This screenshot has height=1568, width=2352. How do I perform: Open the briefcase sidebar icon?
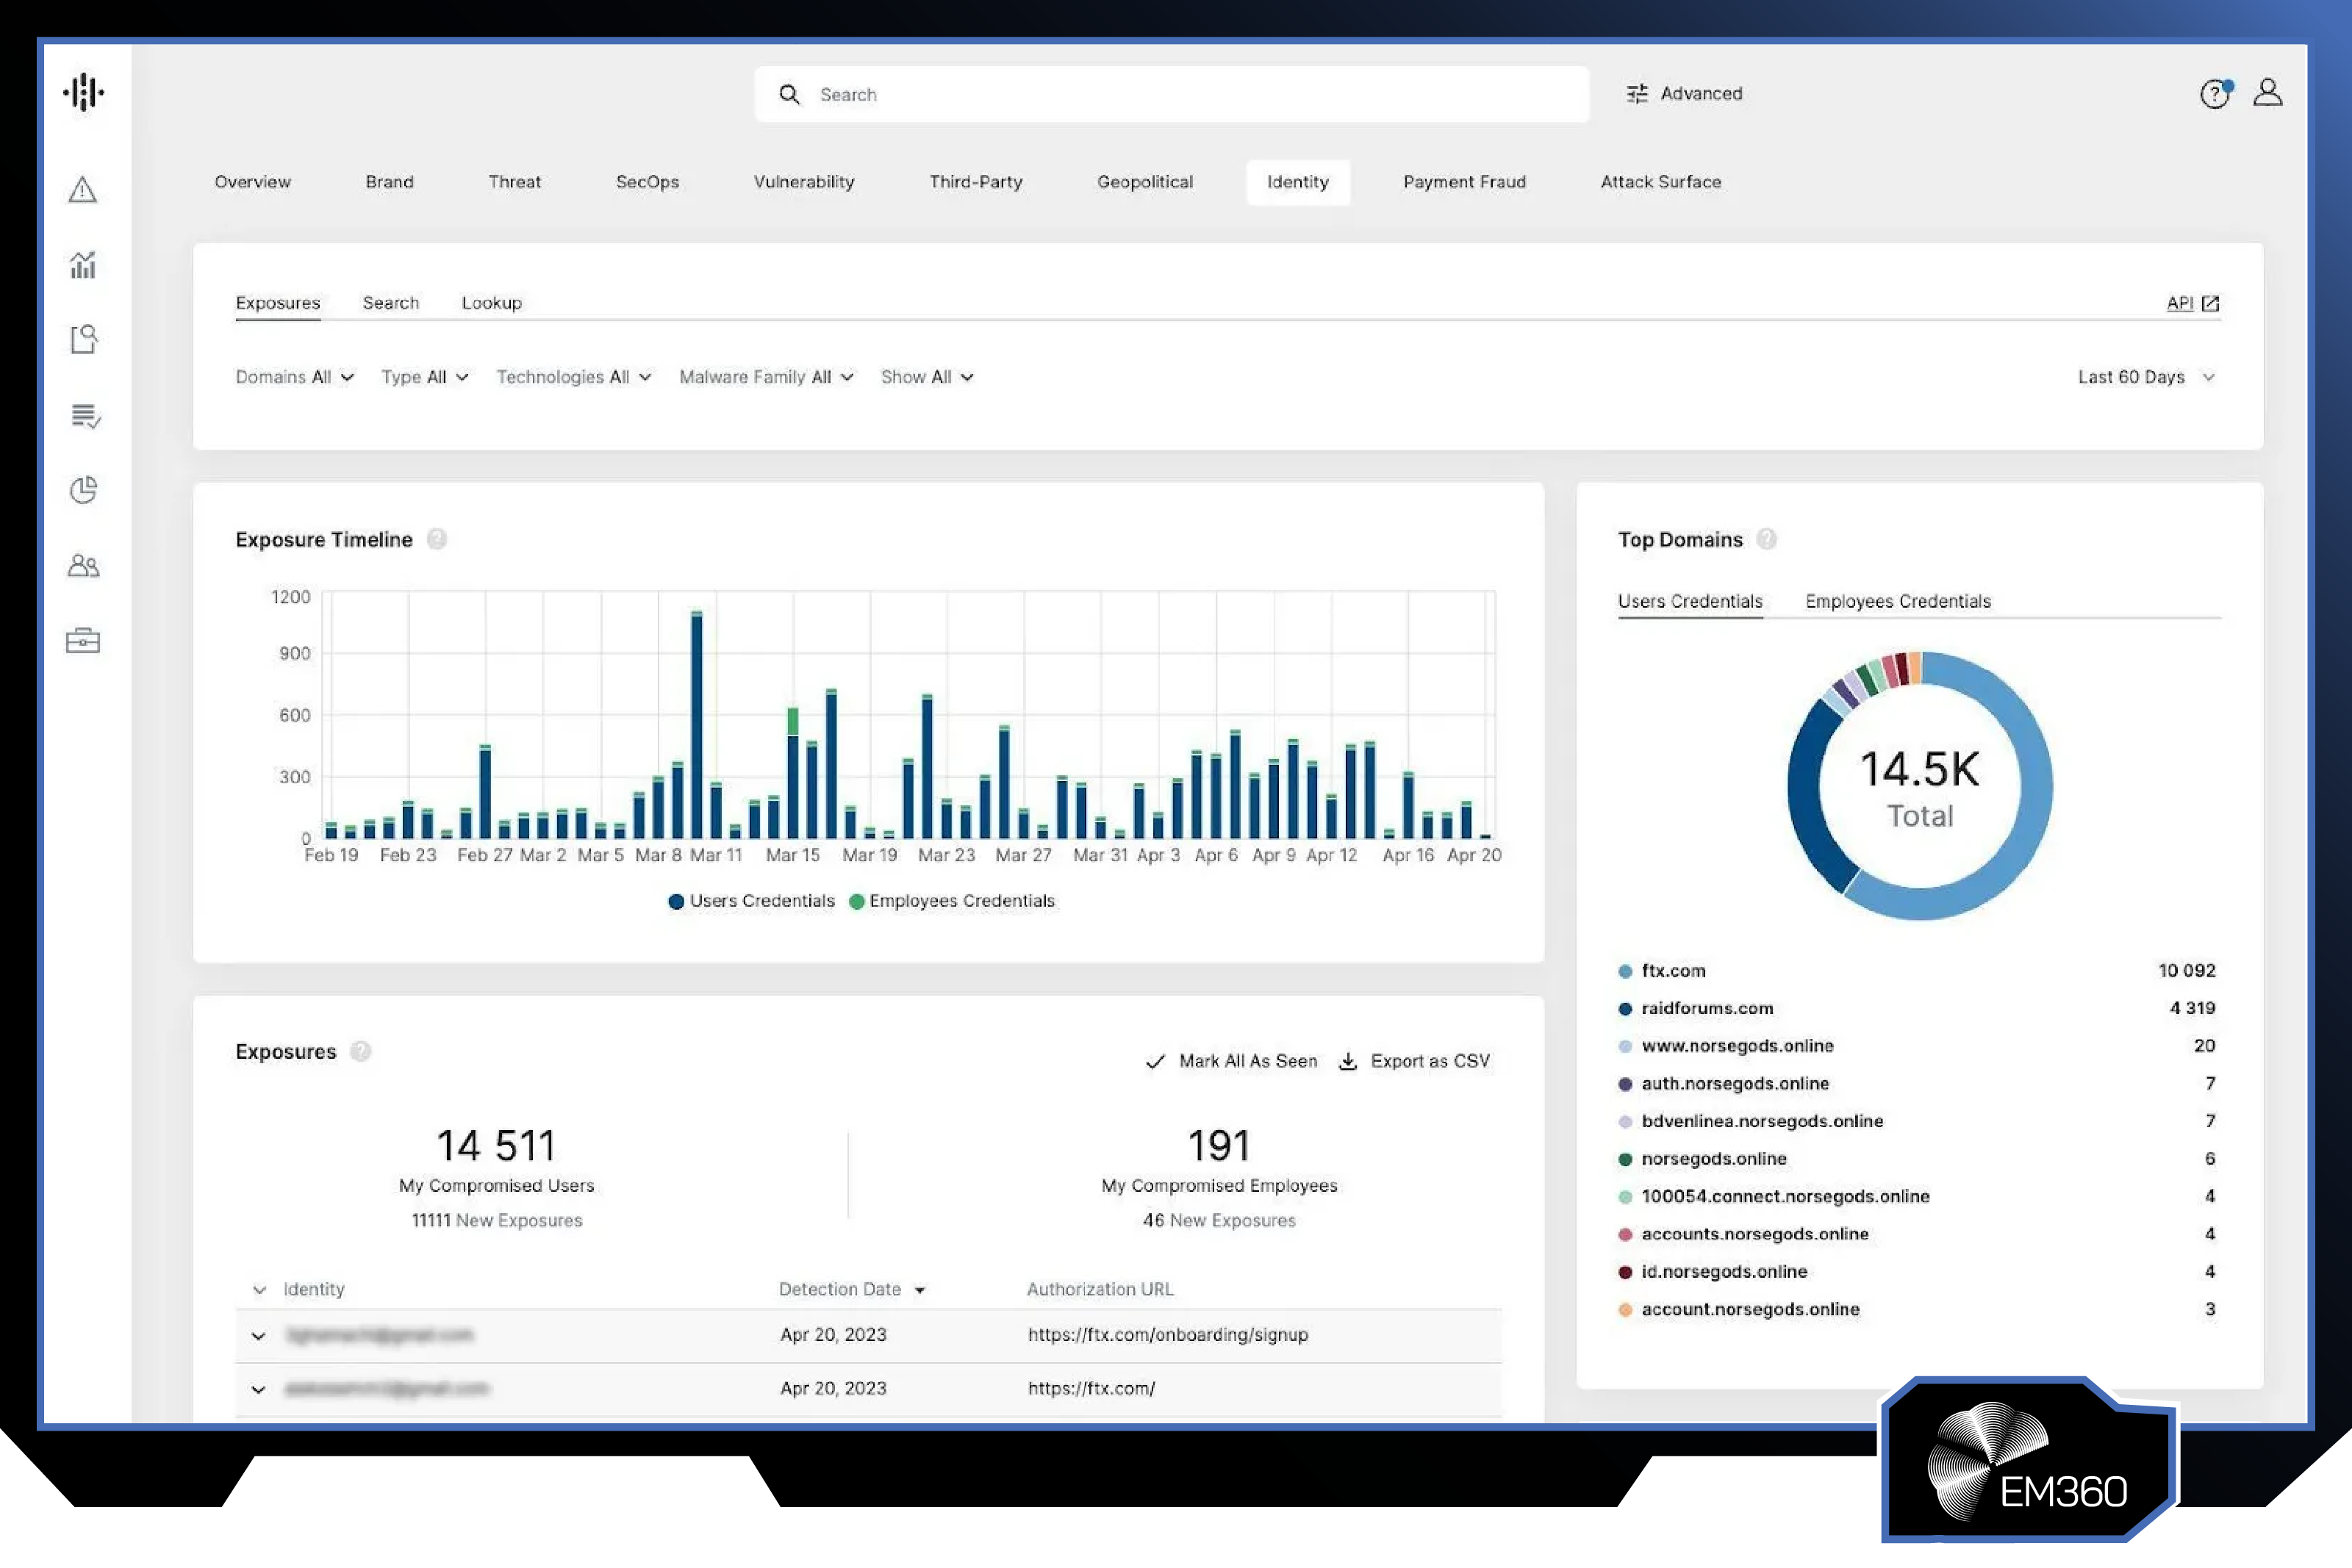coord(83,641)
